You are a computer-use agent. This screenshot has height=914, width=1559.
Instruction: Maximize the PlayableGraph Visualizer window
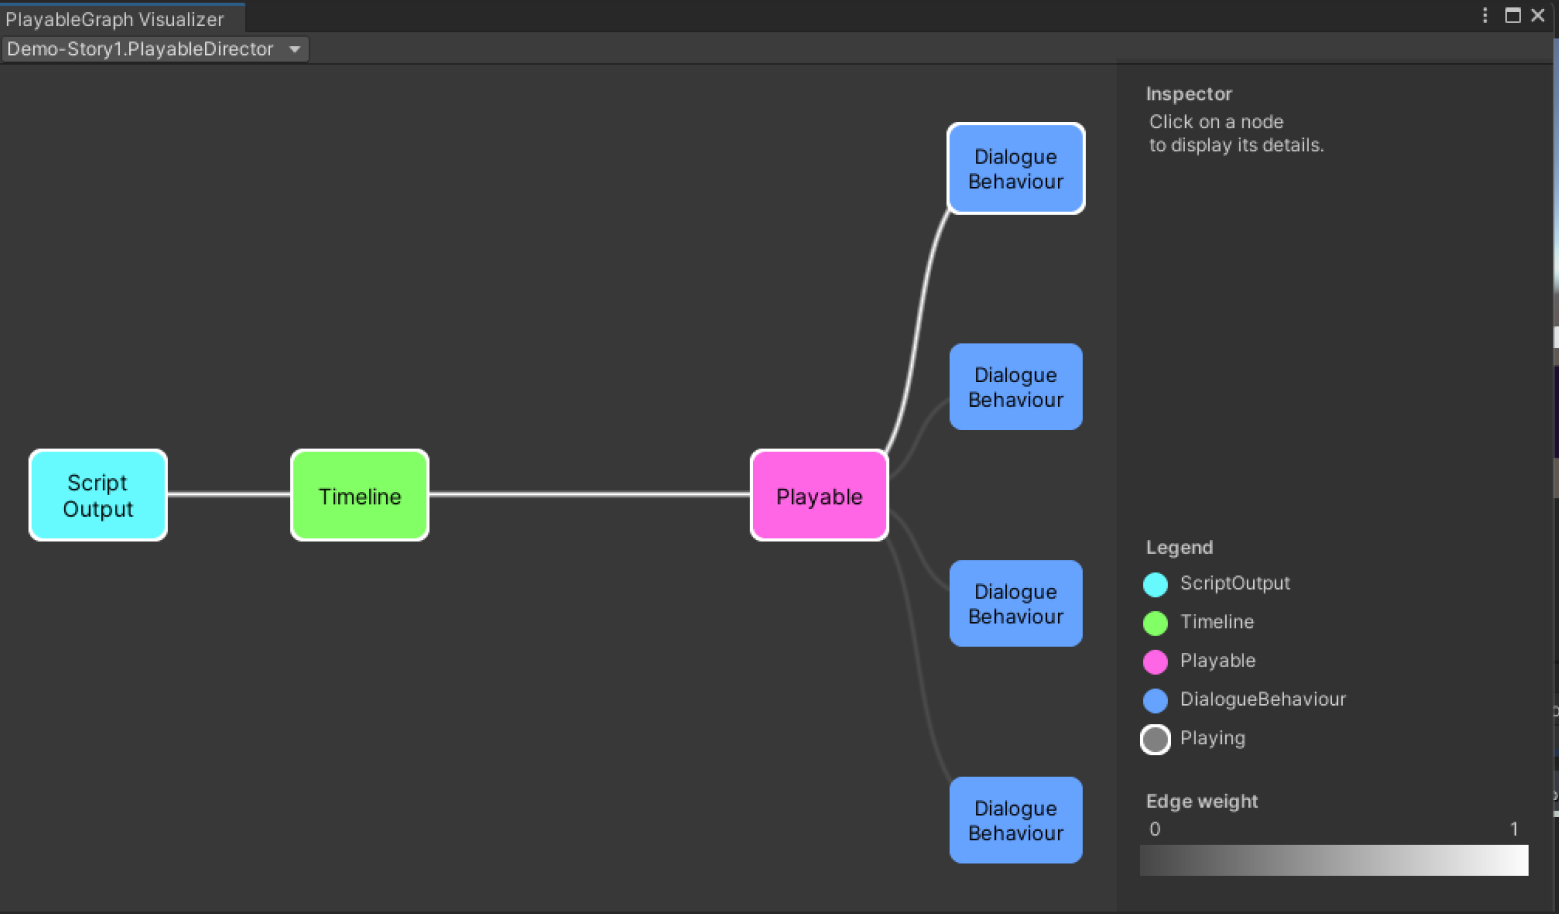pos(1512,15)
